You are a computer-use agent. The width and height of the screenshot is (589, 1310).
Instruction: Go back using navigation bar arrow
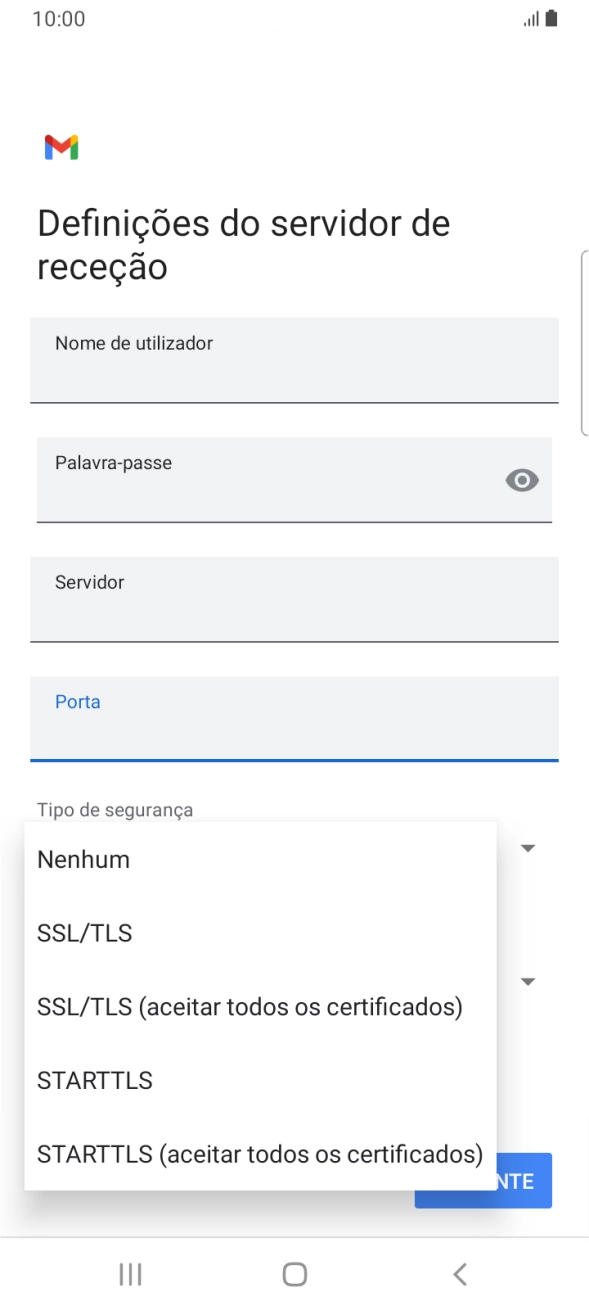[x=459, y=1273]
